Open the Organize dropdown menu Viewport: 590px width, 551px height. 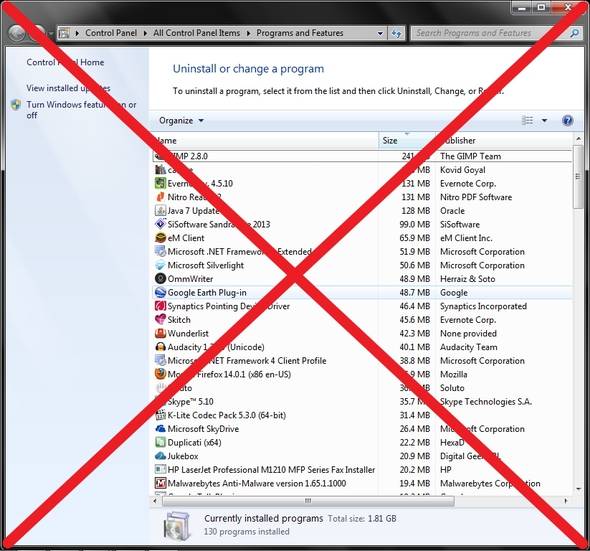coord(181,121)
